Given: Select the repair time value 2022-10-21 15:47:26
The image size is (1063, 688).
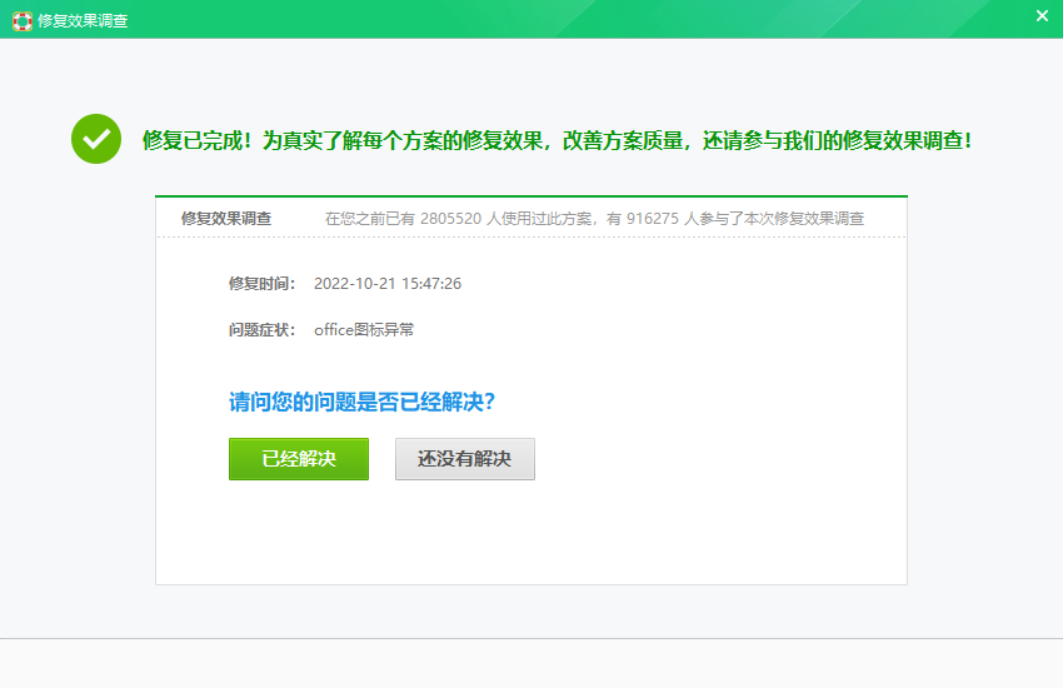Looking at the screenshot, I should [387, 283].
